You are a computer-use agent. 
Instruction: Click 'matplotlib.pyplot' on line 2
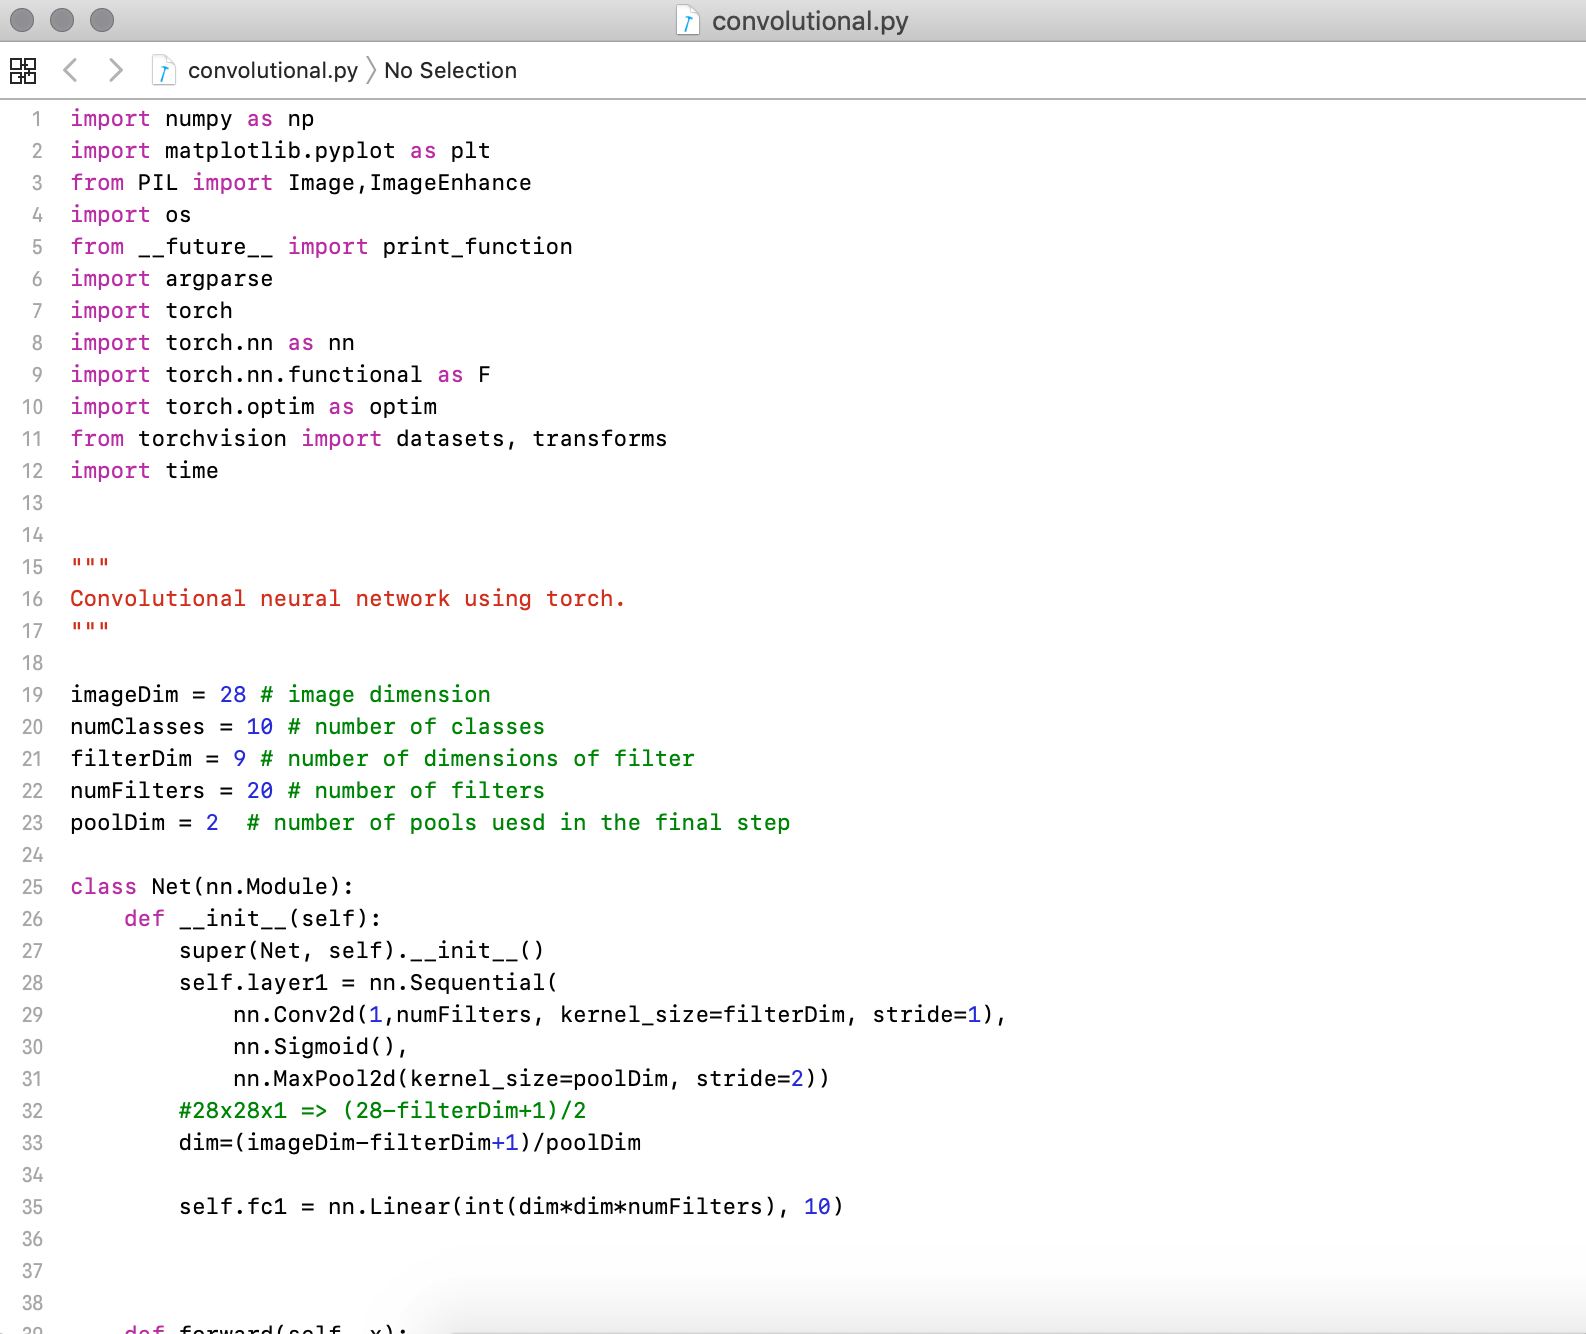coord(280,151)
